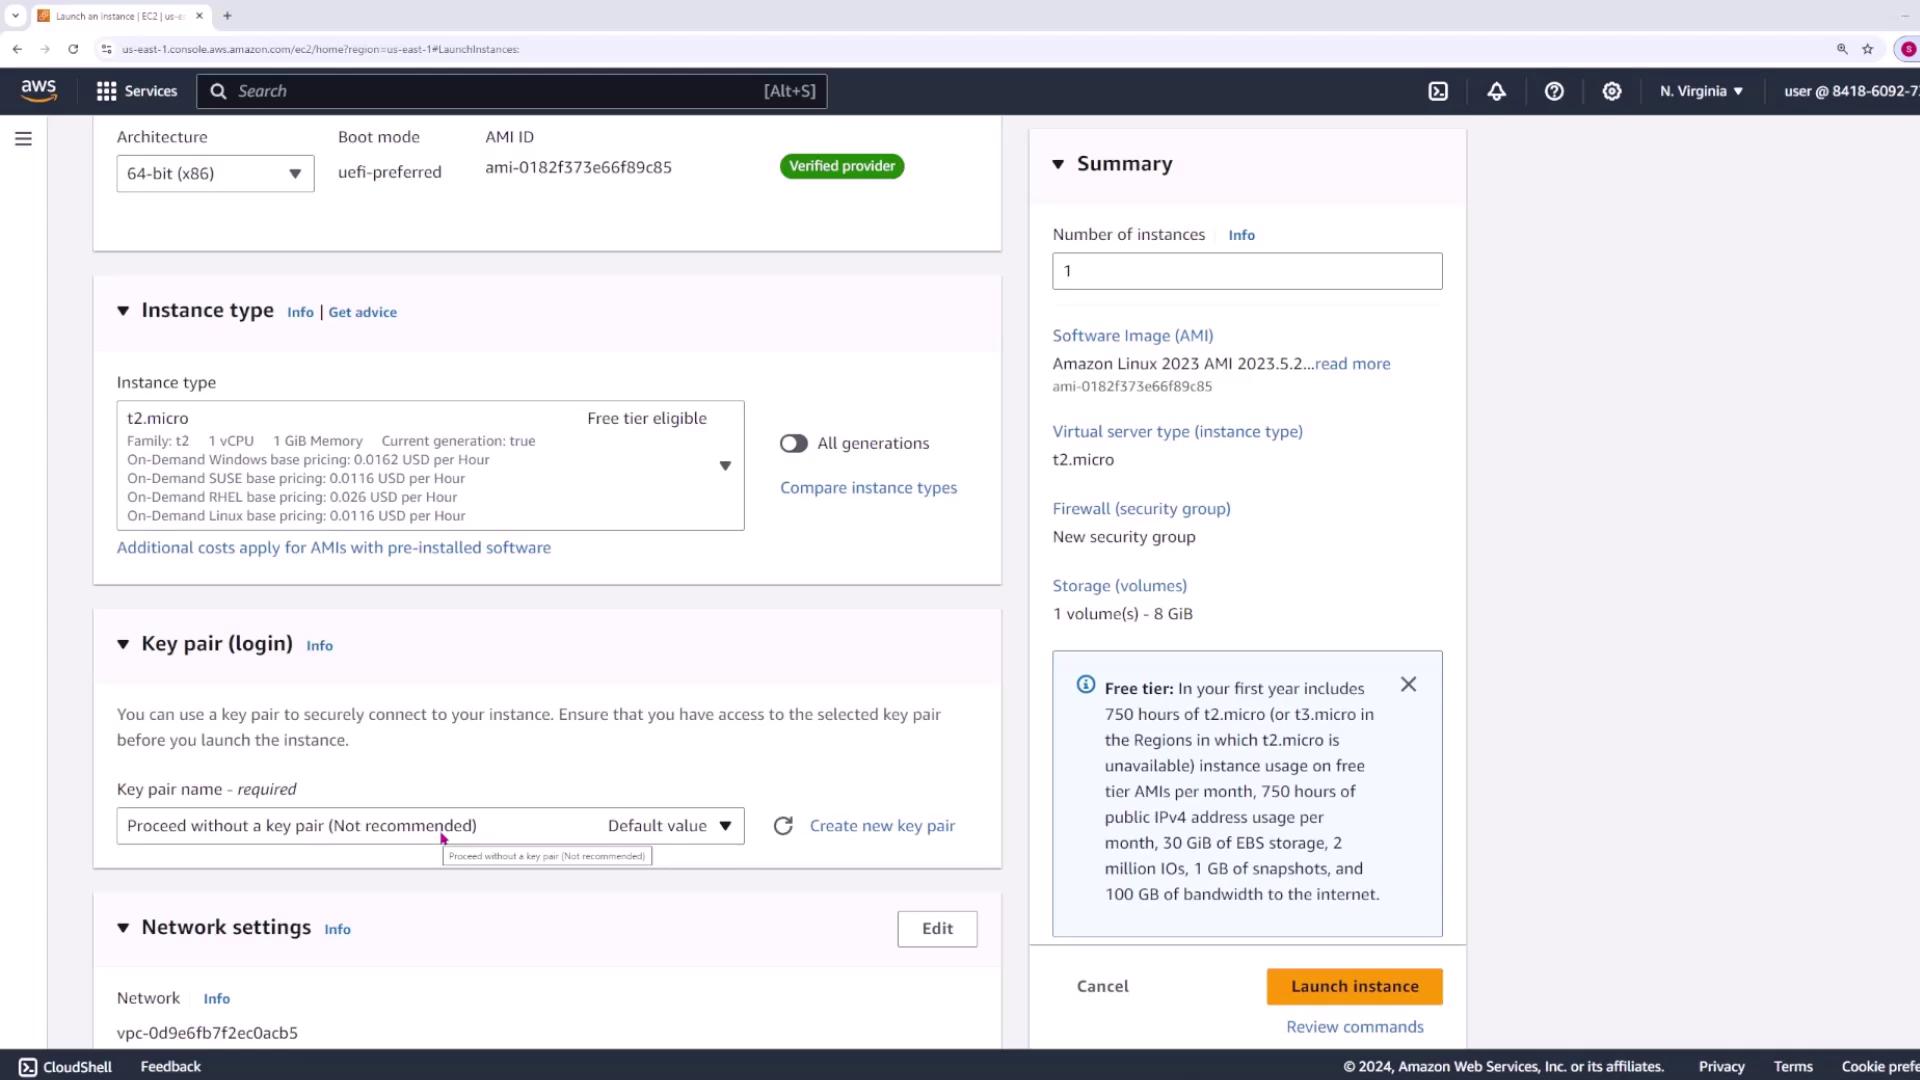1920x1080 pixels.
Task: Dismiss the Free tier info box
Action: pyautogui.click(x=1408, y=685)
